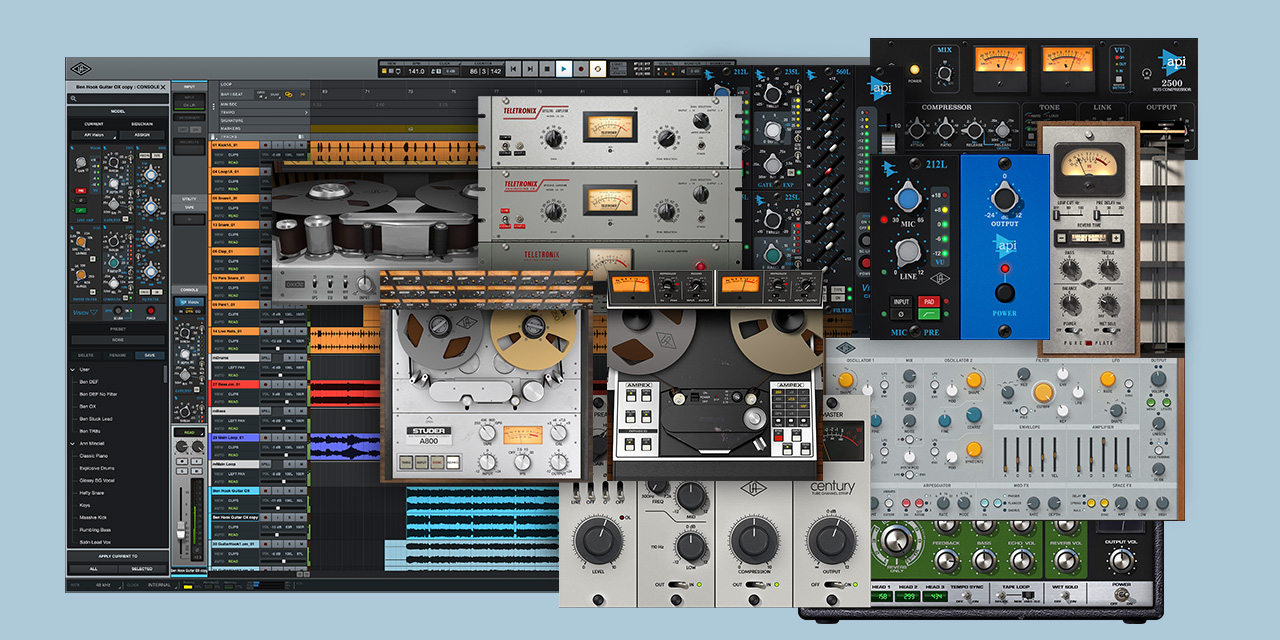Click the Save preset button
The height and width of the screenshot is (640, 1280).
(149, 354)
